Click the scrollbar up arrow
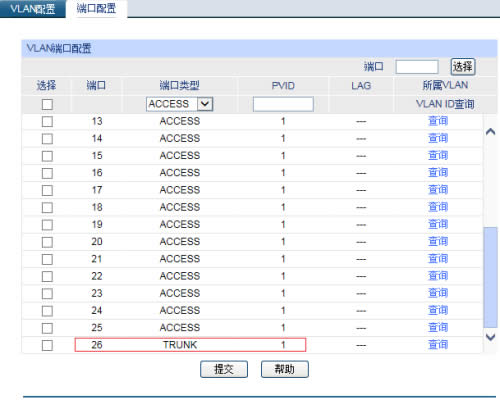The width and height of the screenshot is (500, 400). tap(490, 132)
